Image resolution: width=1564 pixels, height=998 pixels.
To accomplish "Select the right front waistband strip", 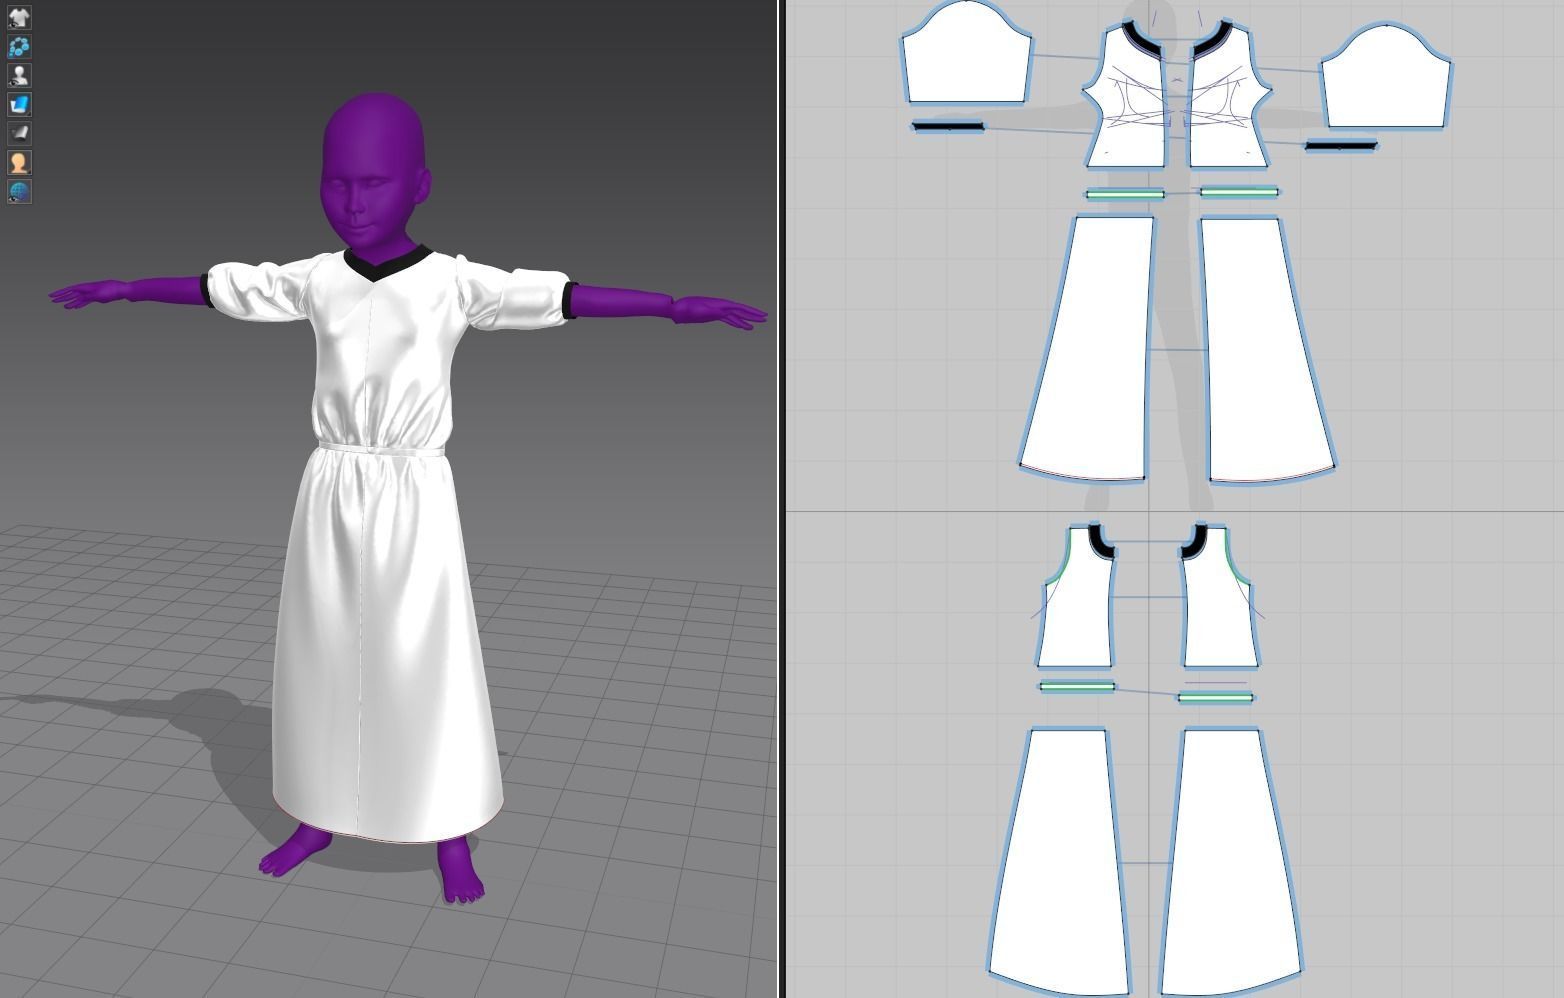I will pyautogui.click(x=1239, y=192).
